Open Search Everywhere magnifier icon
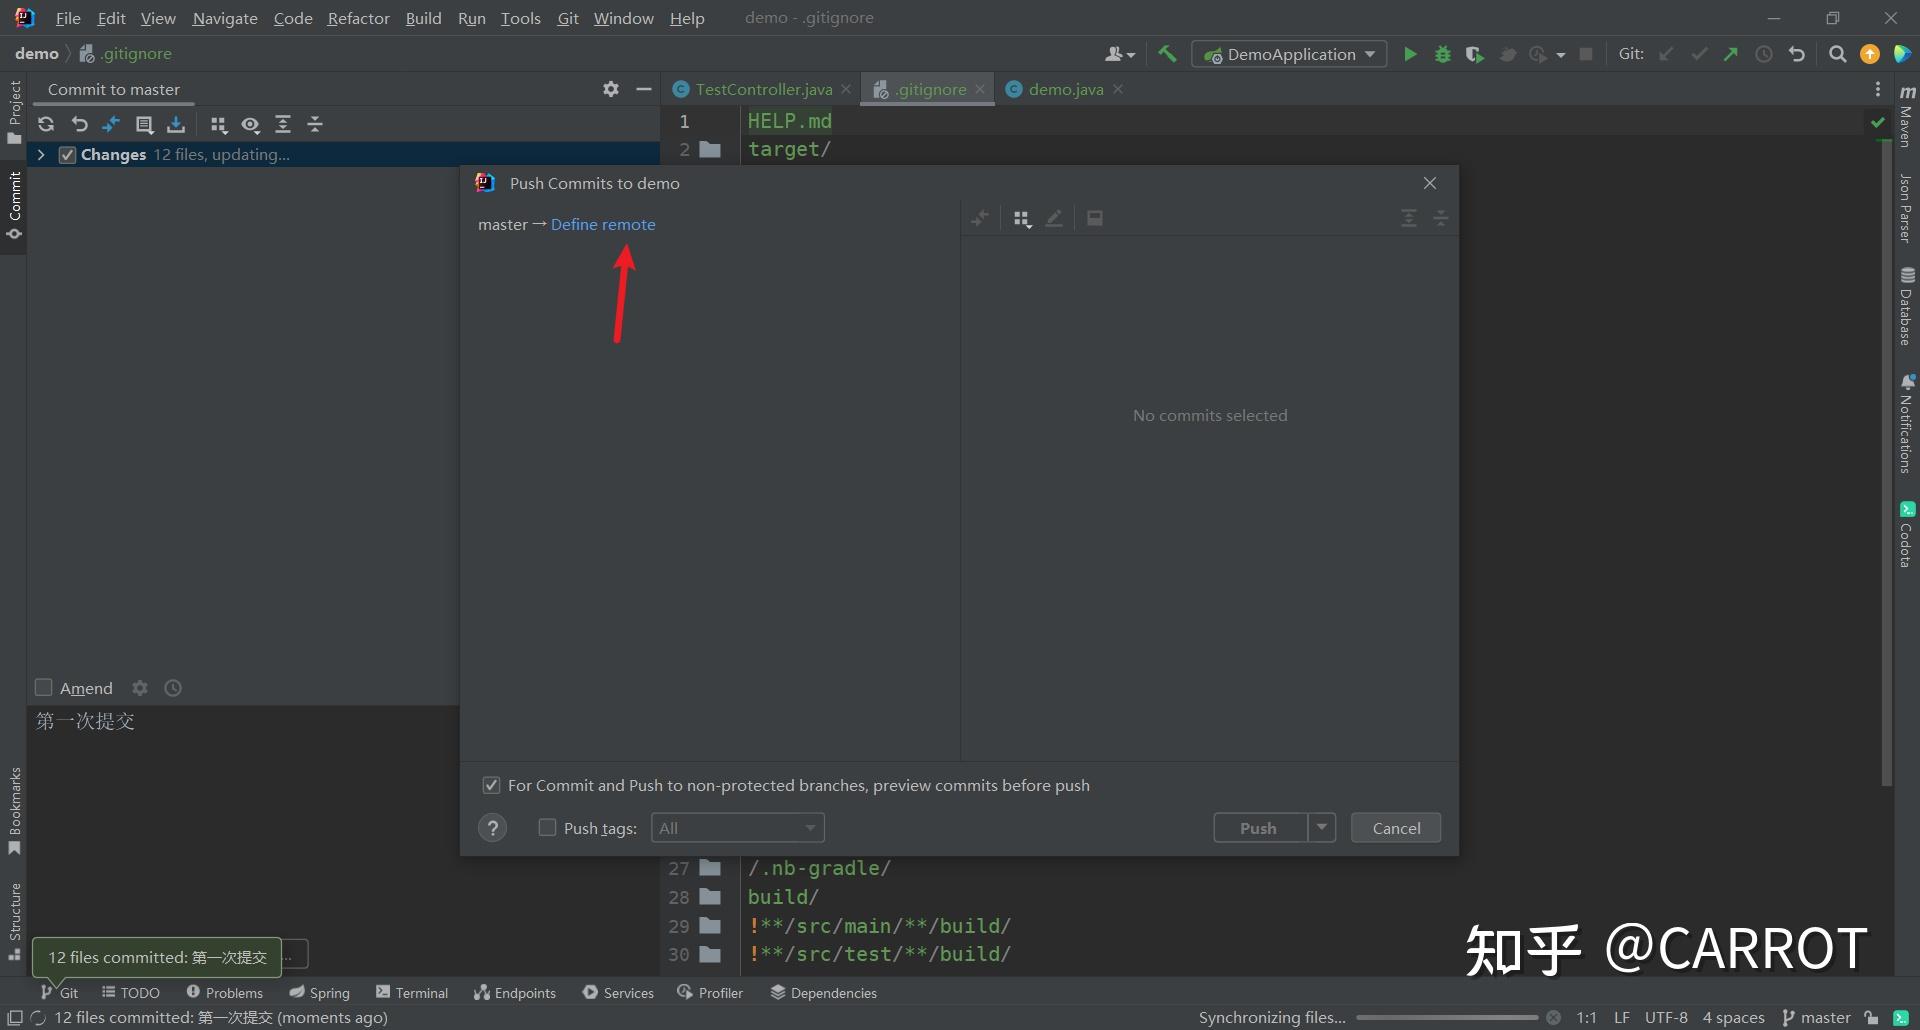 click(1837, 54)
